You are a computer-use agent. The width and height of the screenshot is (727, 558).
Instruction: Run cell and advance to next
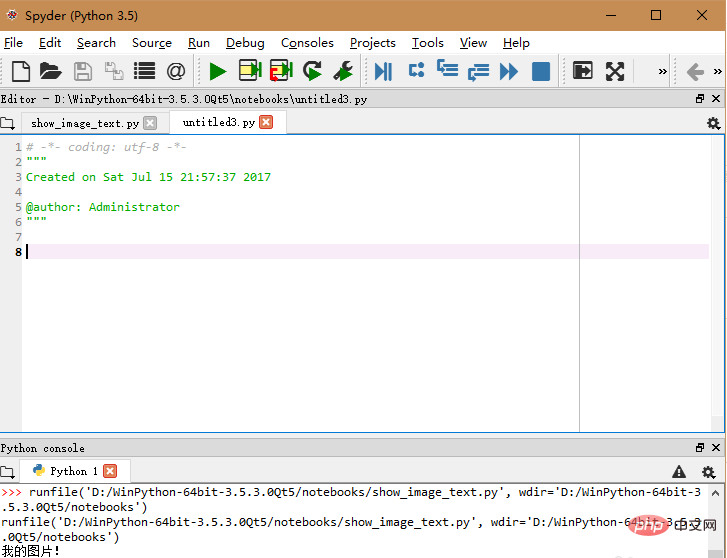click(x=281, y=71)
